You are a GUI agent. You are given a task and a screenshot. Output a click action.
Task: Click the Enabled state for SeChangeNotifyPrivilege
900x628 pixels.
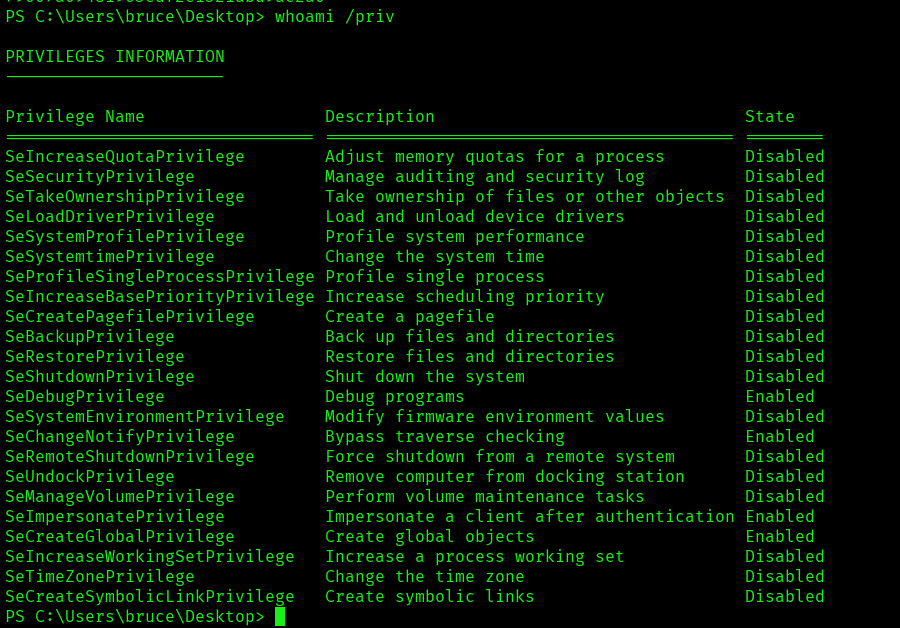coord(780,437)
